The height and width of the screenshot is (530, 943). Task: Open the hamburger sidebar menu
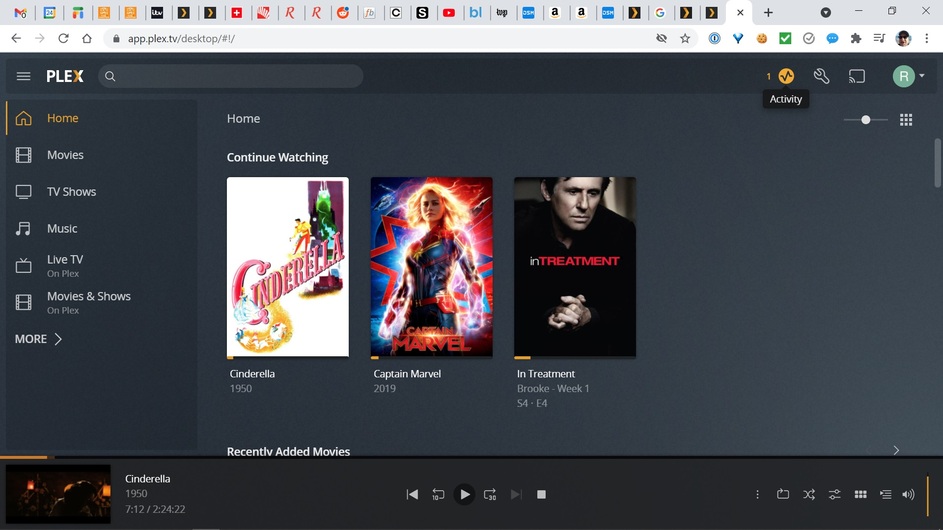pyautogui.click(x=23, y=76)
